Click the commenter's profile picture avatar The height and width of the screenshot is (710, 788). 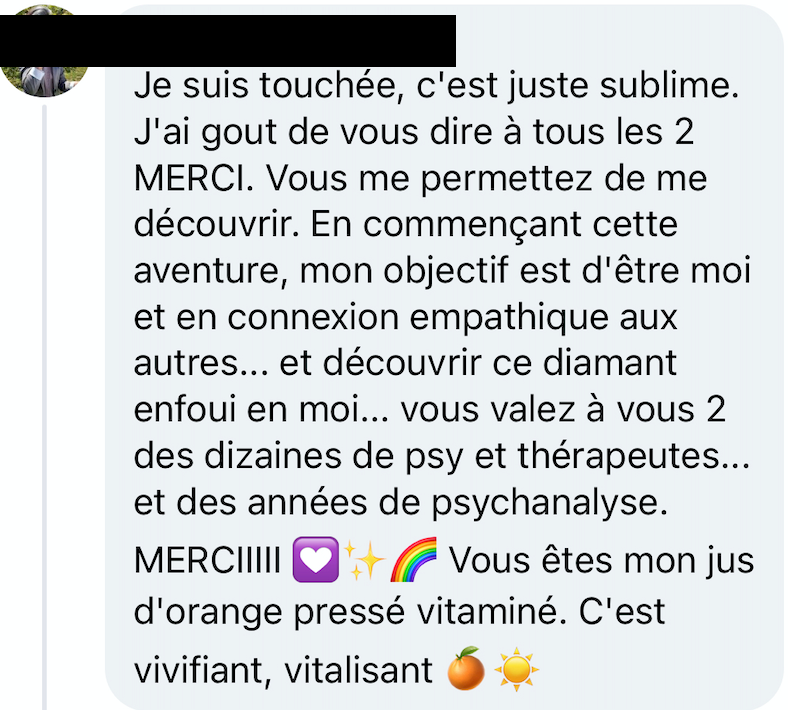point(44,51)
